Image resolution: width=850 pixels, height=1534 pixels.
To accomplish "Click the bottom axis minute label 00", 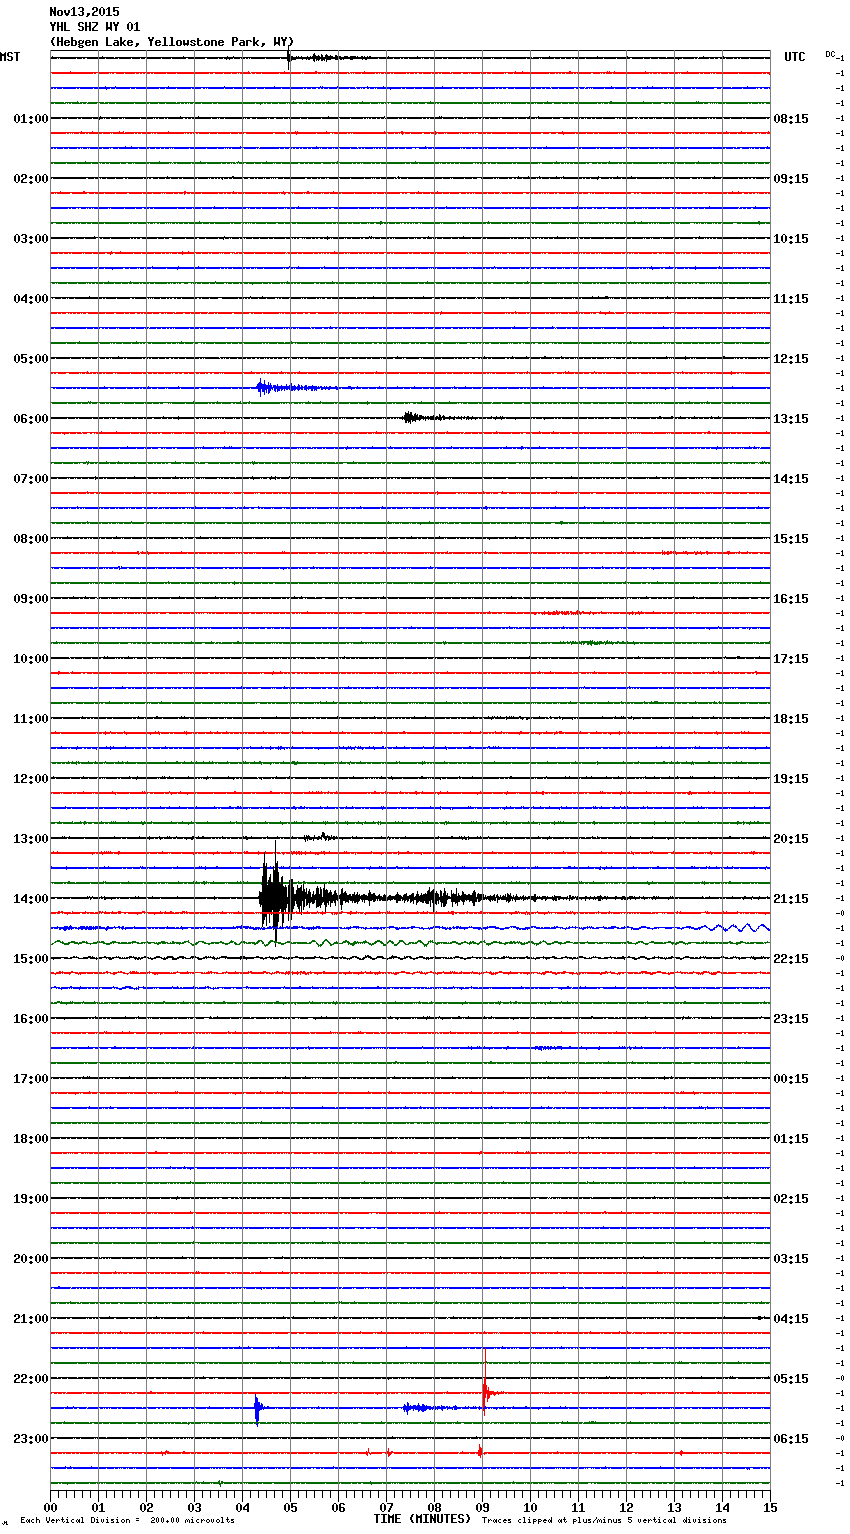I will pyautogui.click(x=51, y=1508).
